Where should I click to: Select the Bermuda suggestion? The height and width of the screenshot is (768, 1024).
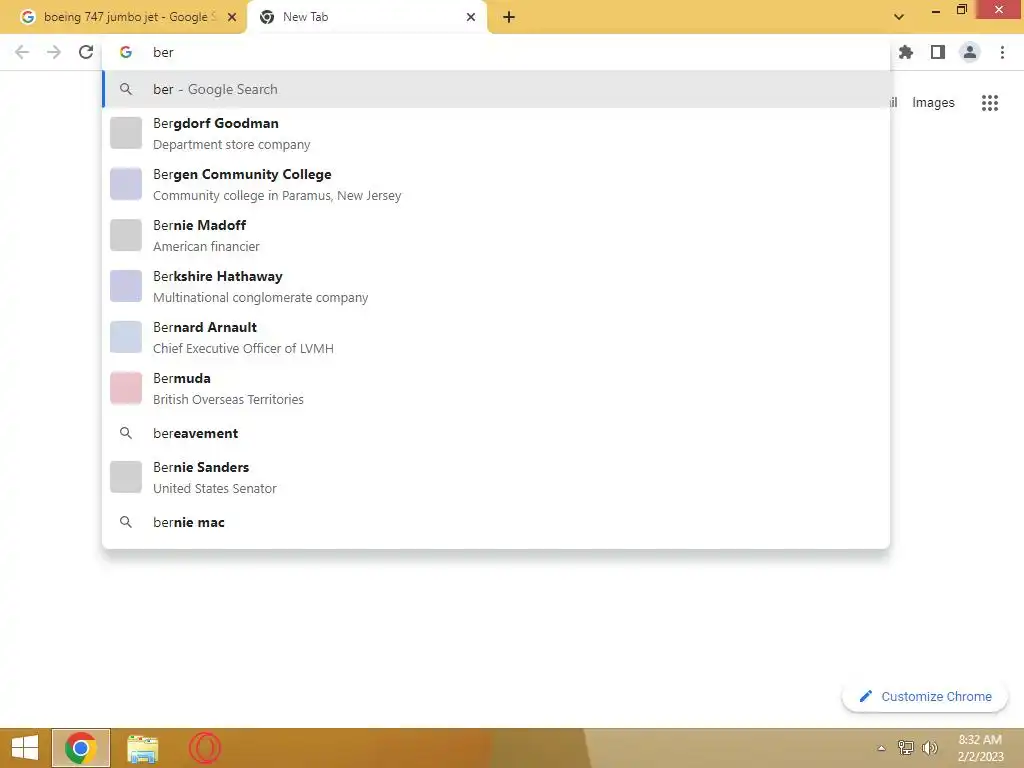496,388
